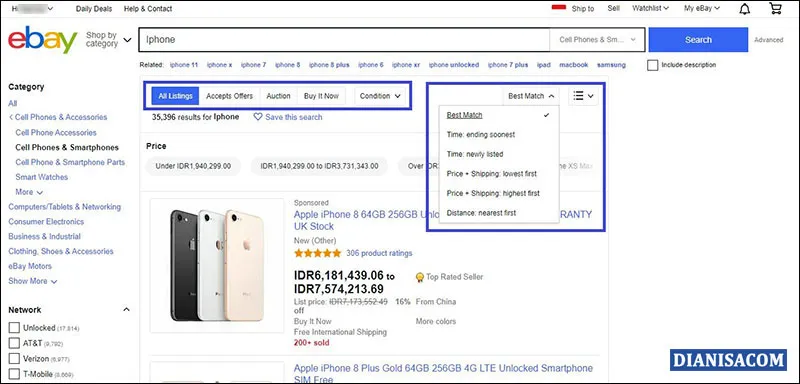
Task: Open Daily Deals link
Action: (x=93, y=9)
